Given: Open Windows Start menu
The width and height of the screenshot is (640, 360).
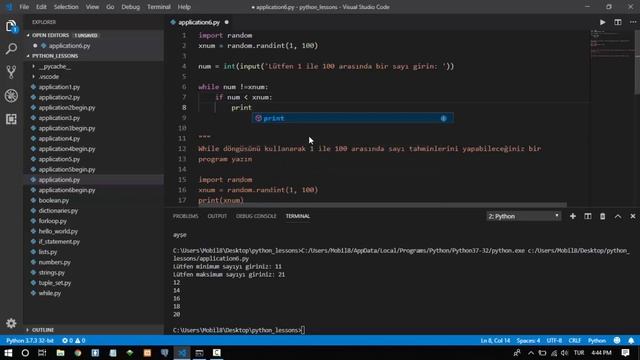Looking at the screenshot, I should [8, 353].
